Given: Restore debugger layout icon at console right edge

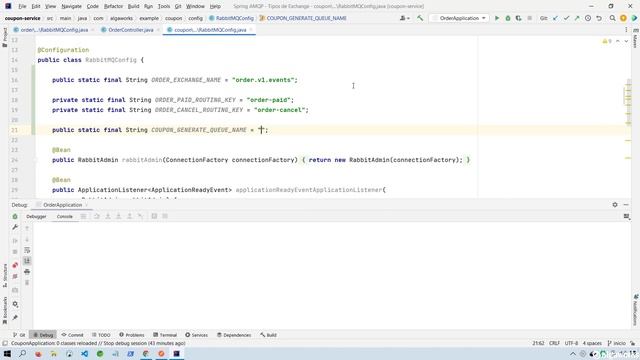Looking at the screenshot, I should [627, 216].
